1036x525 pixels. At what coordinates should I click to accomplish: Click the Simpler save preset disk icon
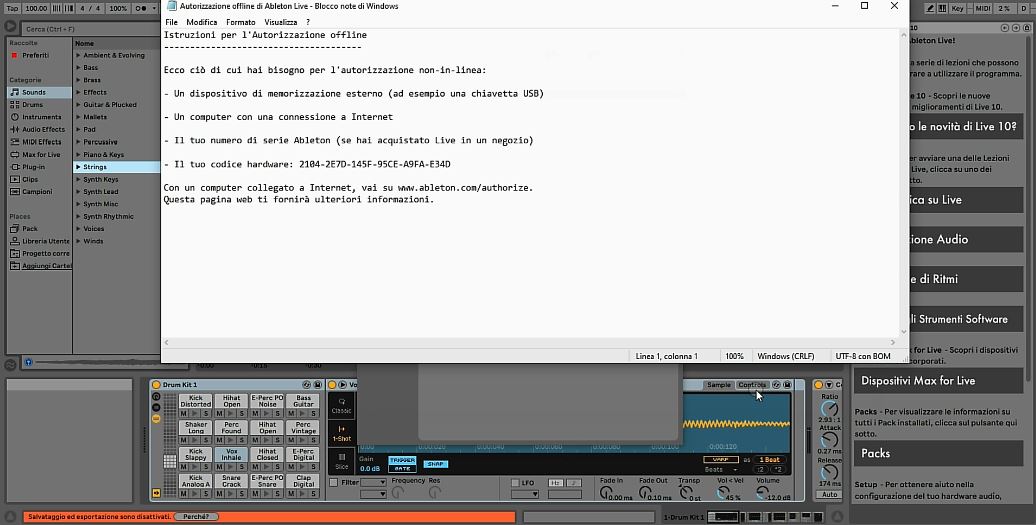tap(788, 384)
